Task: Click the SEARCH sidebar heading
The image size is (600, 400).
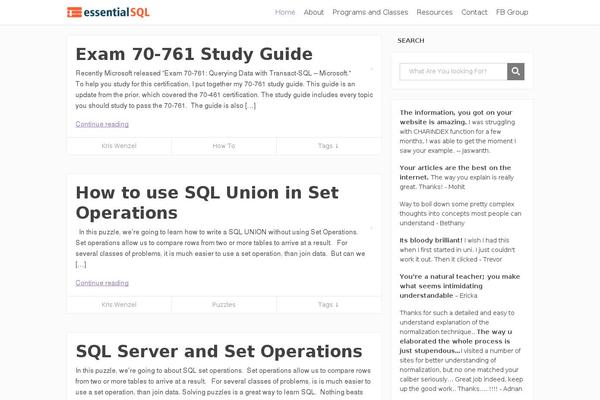Action: click(411, 41)
